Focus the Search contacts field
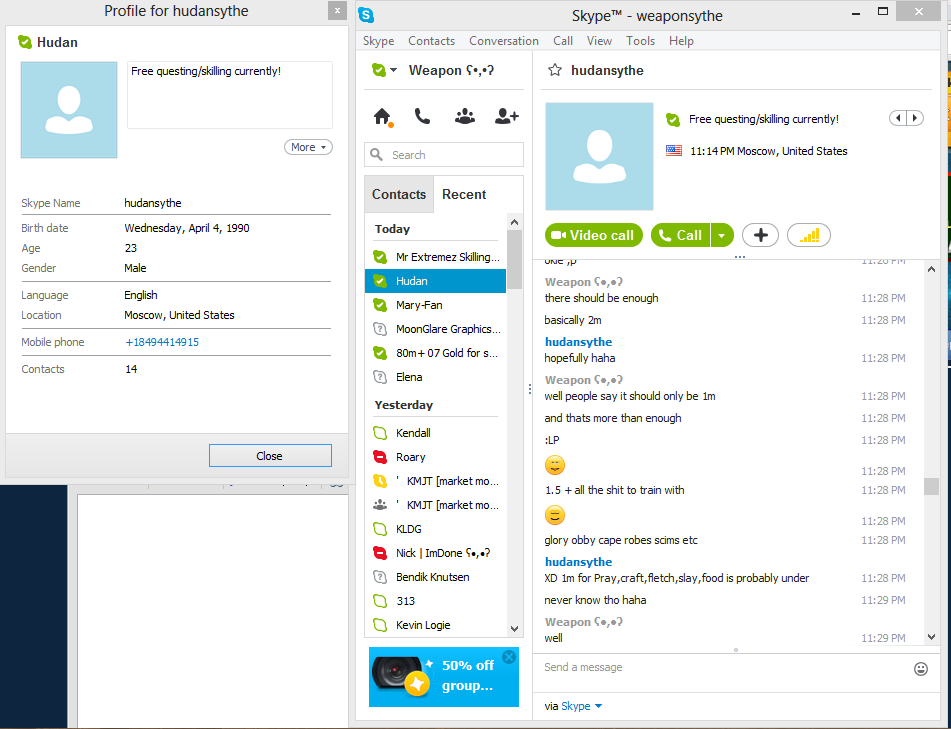Image resolution: width=951 pixels, height=729 pixels. pyautogui.click(x=444, y=155)
